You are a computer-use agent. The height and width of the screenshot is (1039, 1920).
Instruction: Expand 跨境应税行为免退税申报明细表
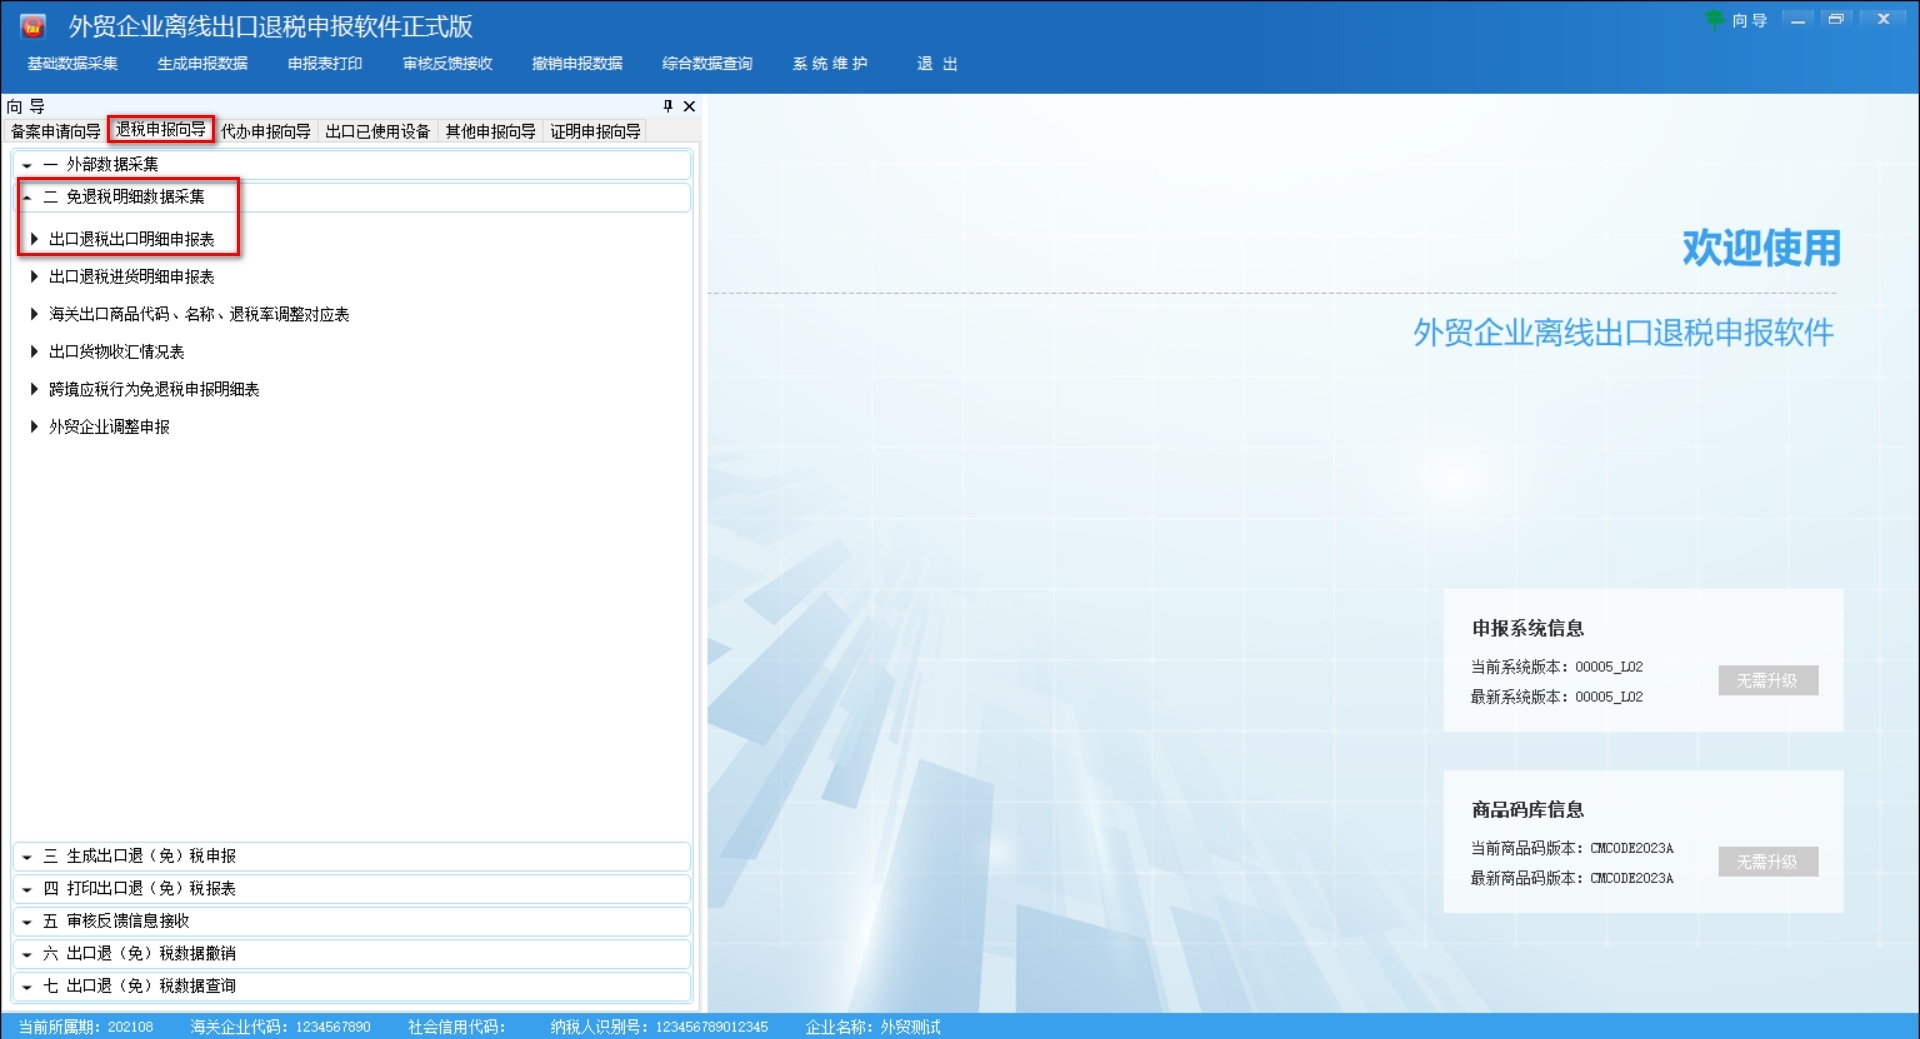click(33, 389)
